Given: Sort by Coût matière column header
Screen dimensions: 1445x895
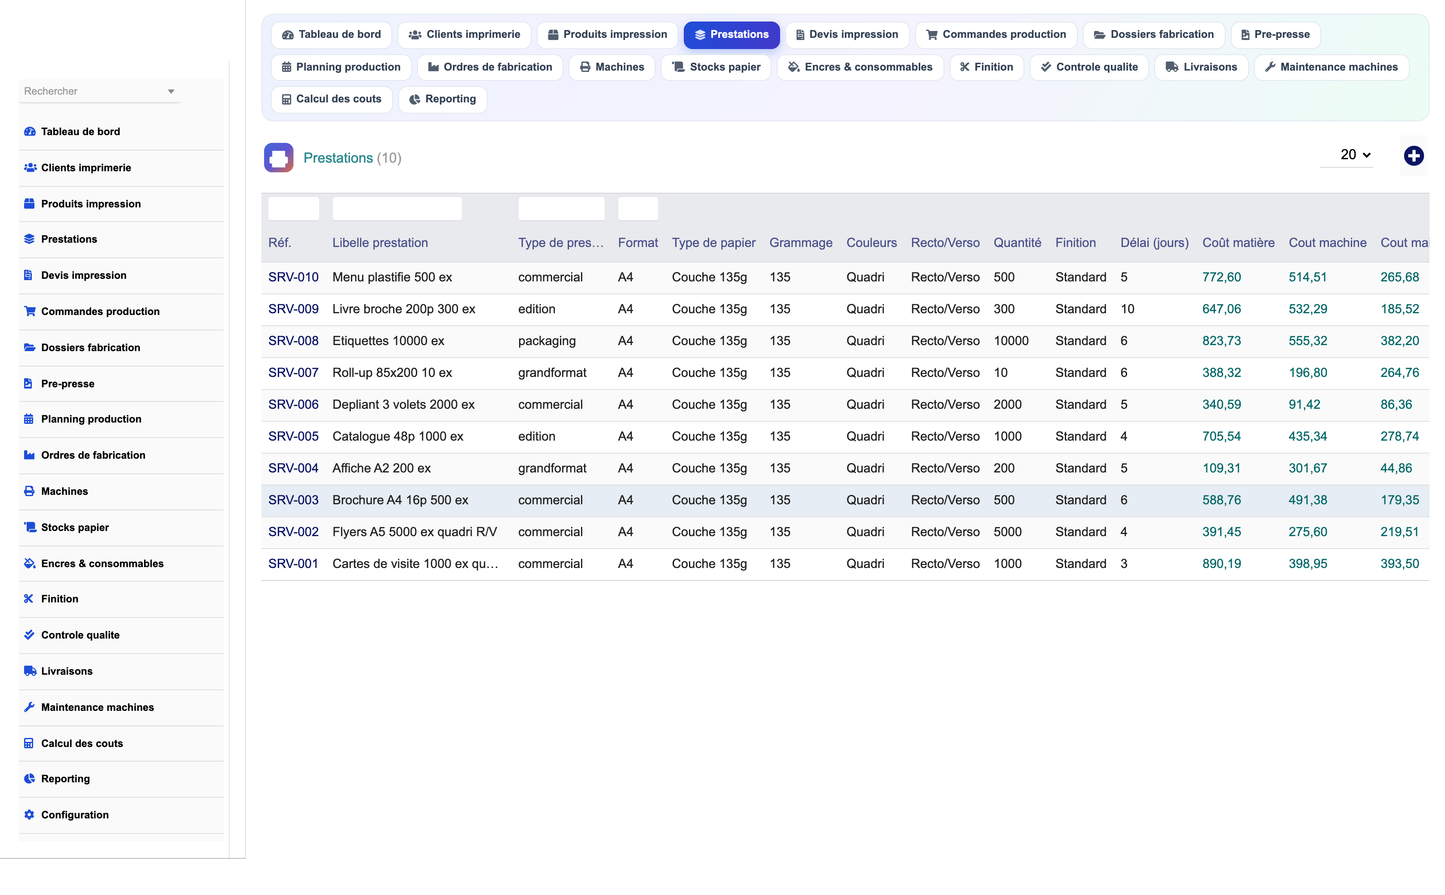Looking at the screenshot, I should point(1238,243).
